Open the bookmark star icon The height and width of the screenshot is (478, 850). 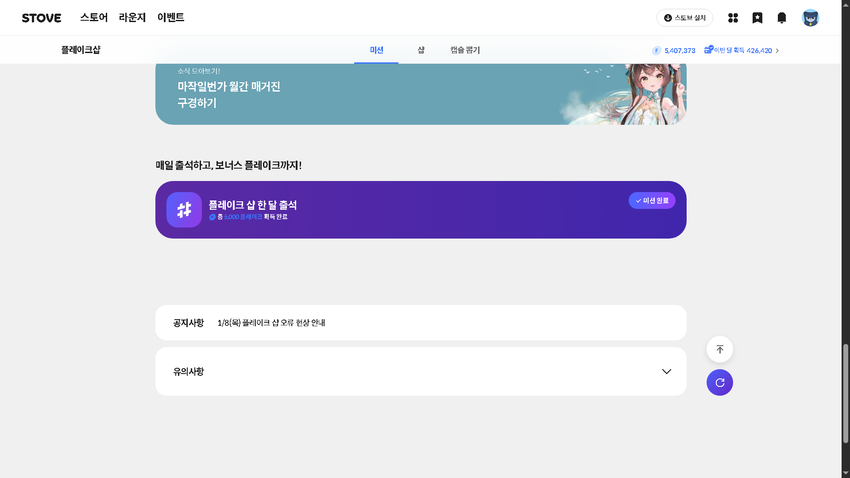757,18
